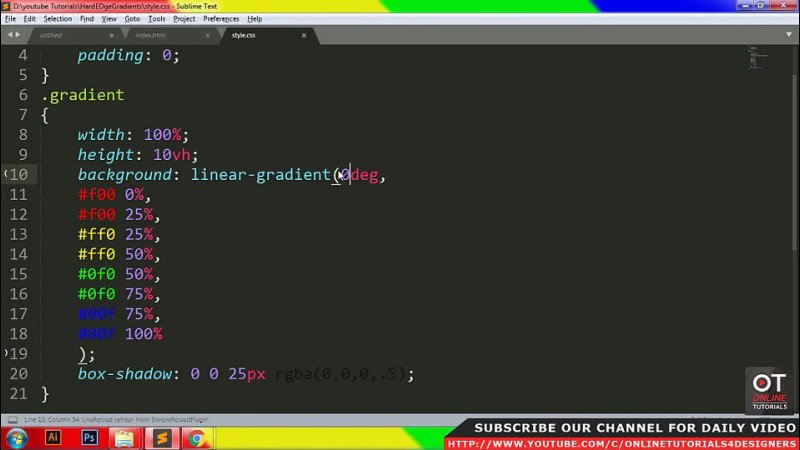This screenshot has width=800, height=450.
Task: Open Google Chrome from the taskbar
Action: [x=196, y=438]
